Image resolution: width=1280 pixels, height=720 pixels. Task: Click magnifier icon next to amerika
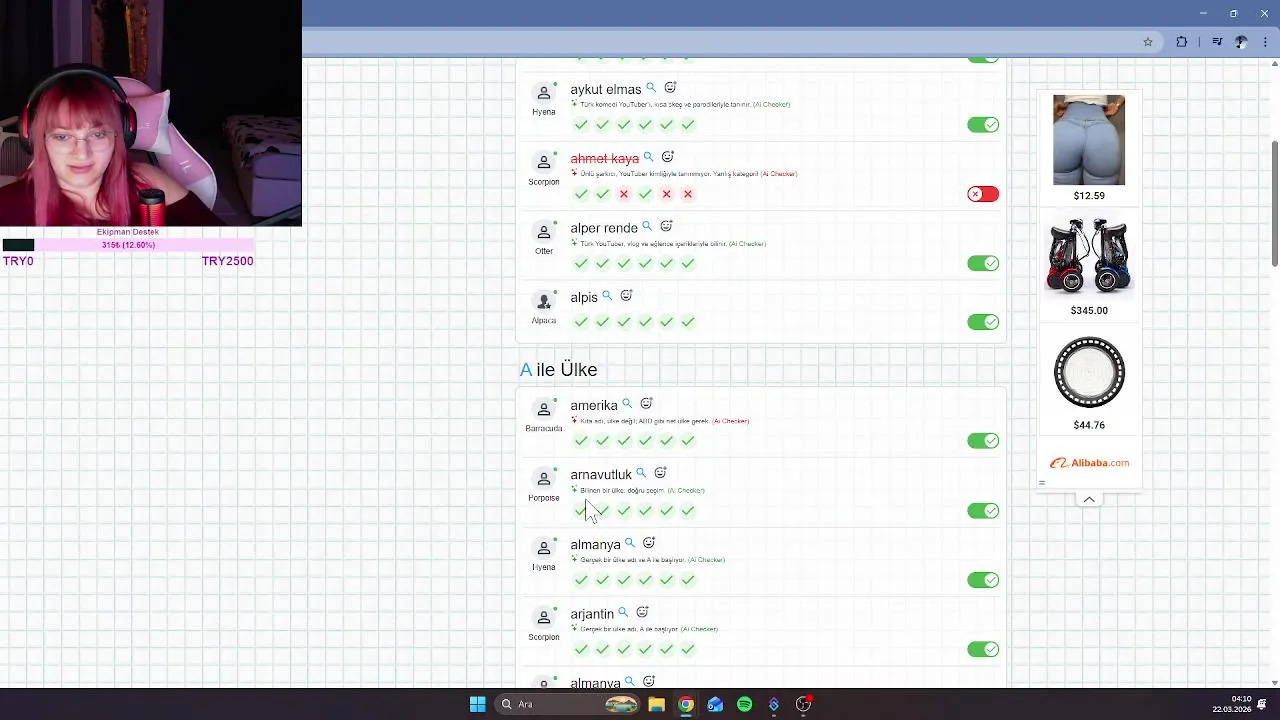point(627,404)
